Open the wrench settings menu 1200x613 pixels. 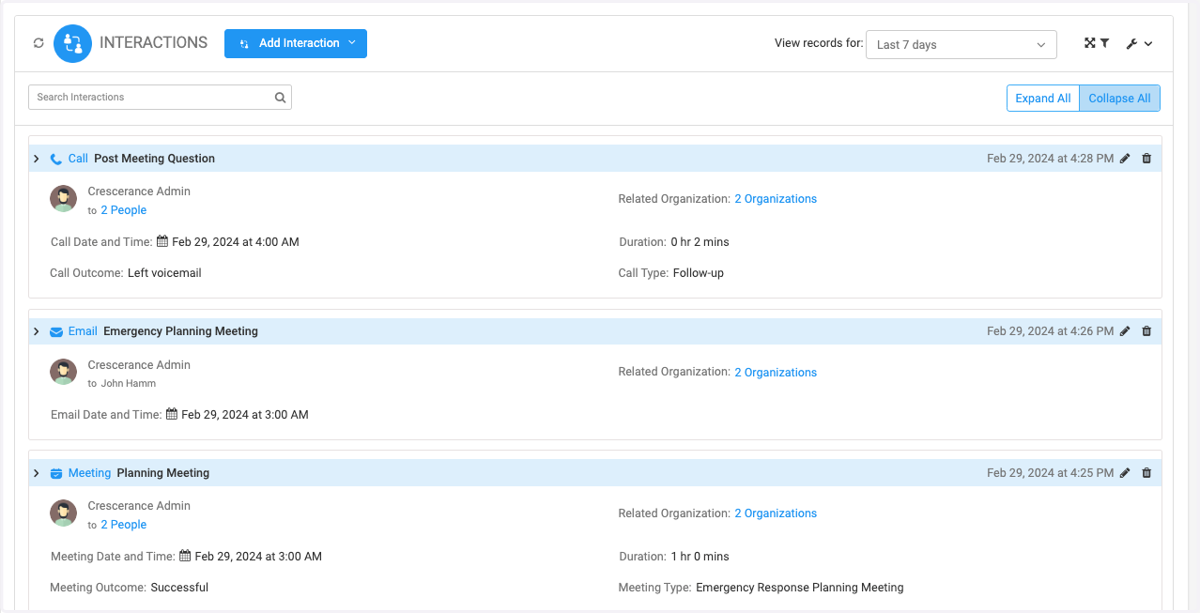1139,43
